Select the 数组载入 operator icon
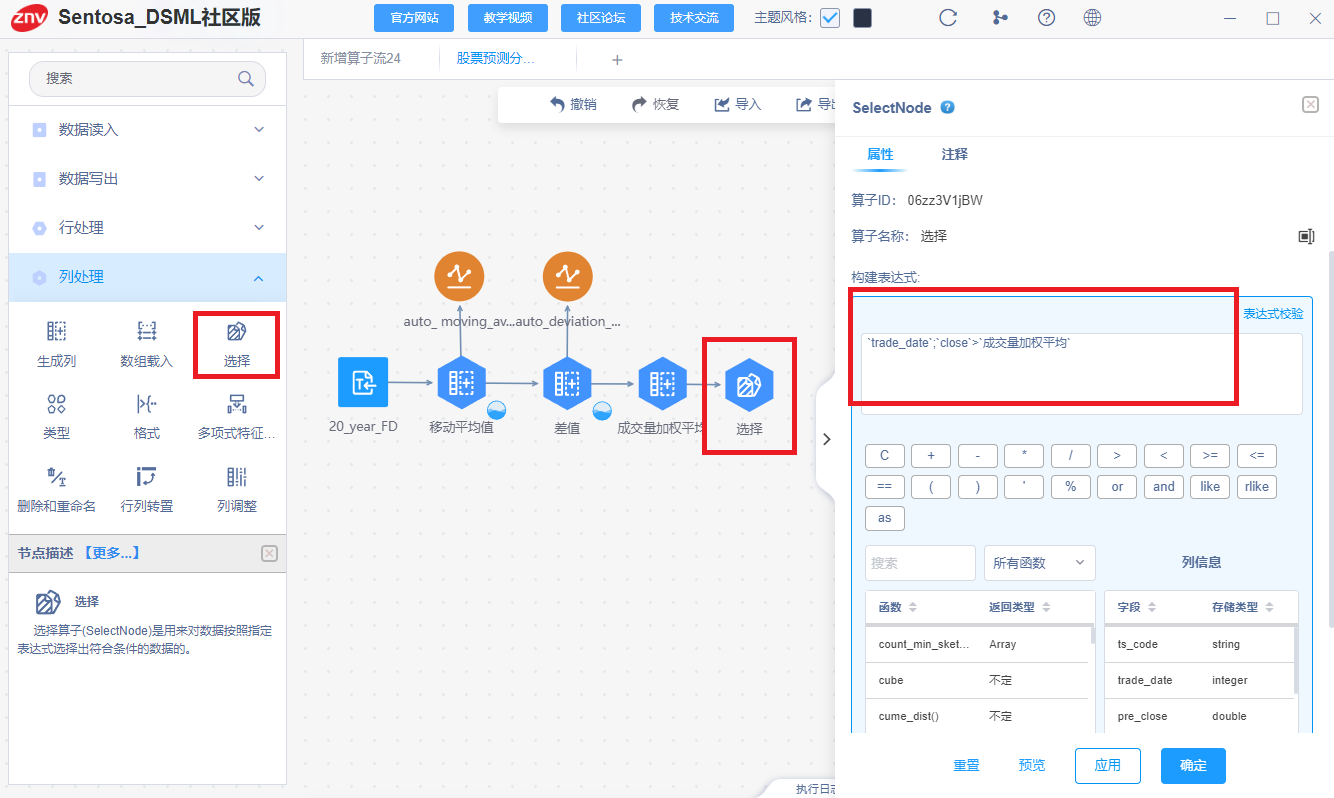This screenshot has width=1334, height=798. (147, 331)
